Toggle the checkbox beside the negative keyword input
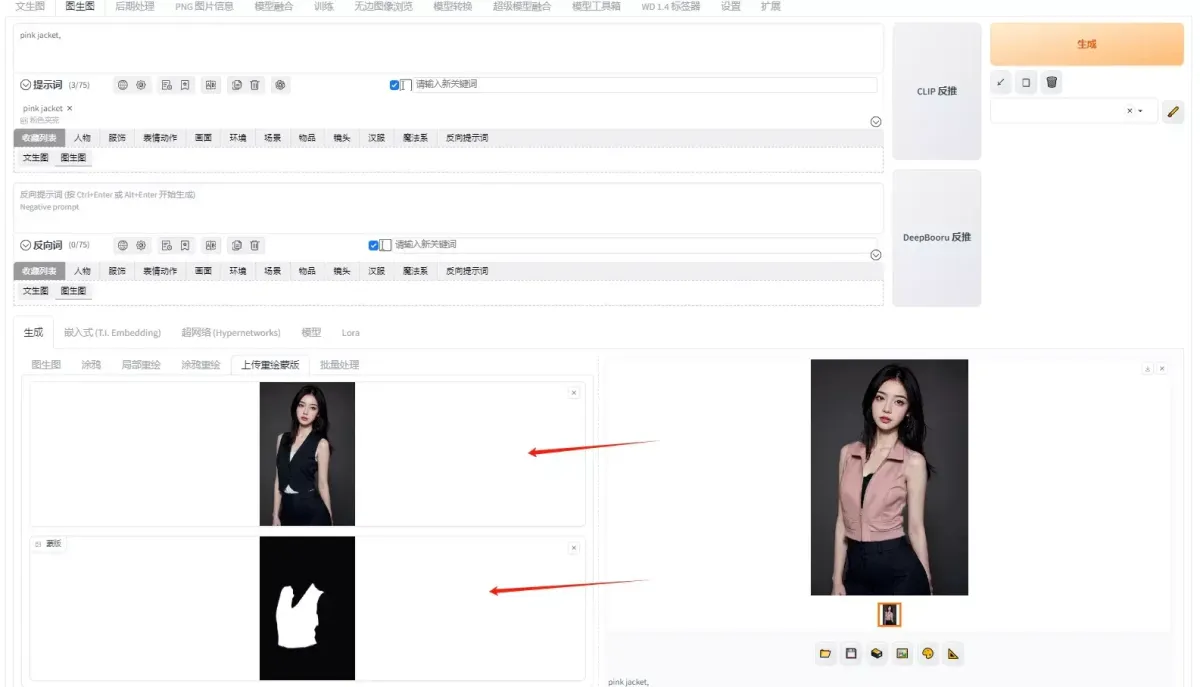 point(374,245)
